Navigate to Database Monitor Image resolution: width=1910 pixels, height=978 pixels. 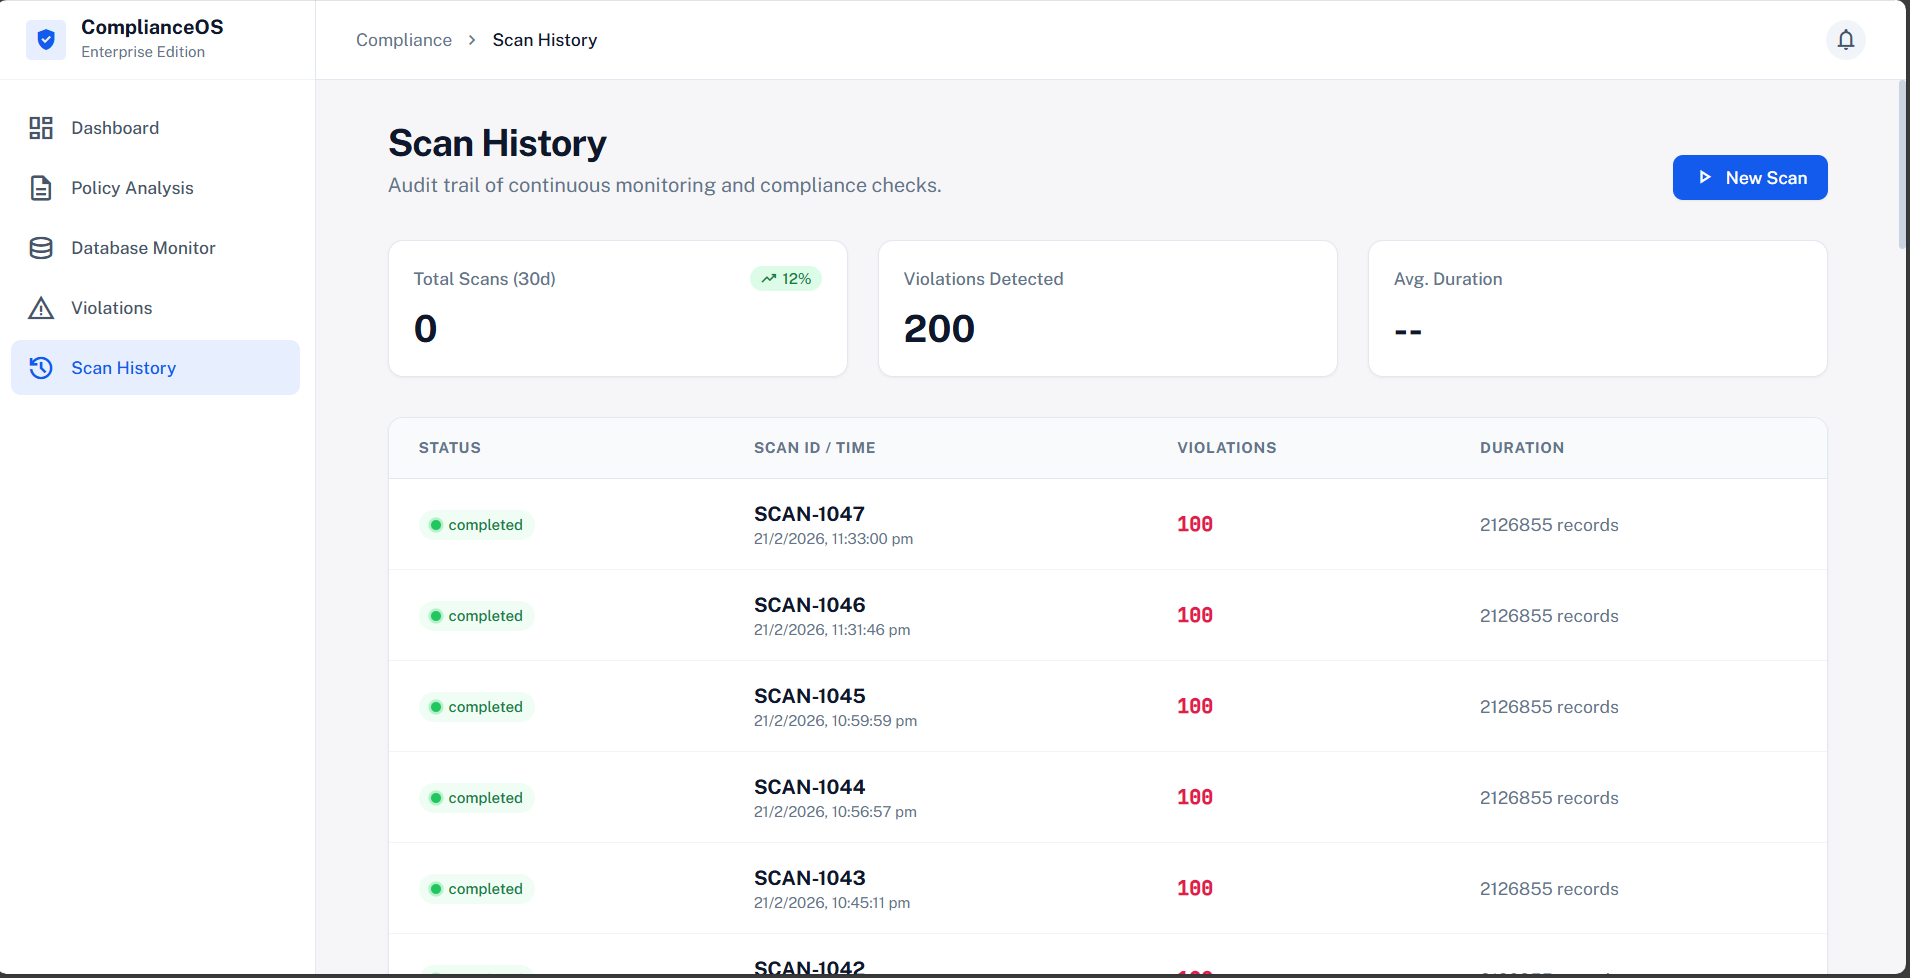pyautogui.click(x=143, y=248)
